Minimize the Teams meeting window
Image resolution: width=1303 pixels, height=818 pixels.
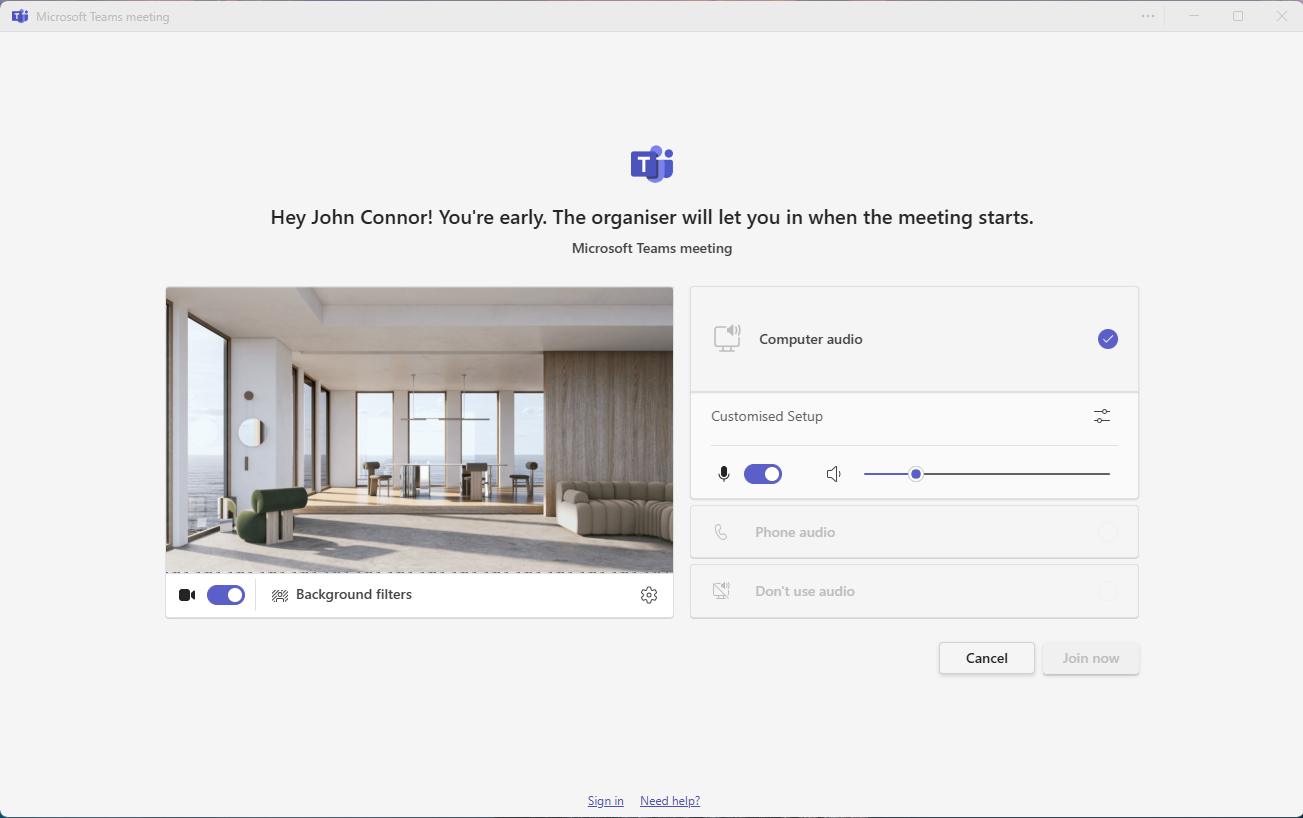click(1194, 16)
